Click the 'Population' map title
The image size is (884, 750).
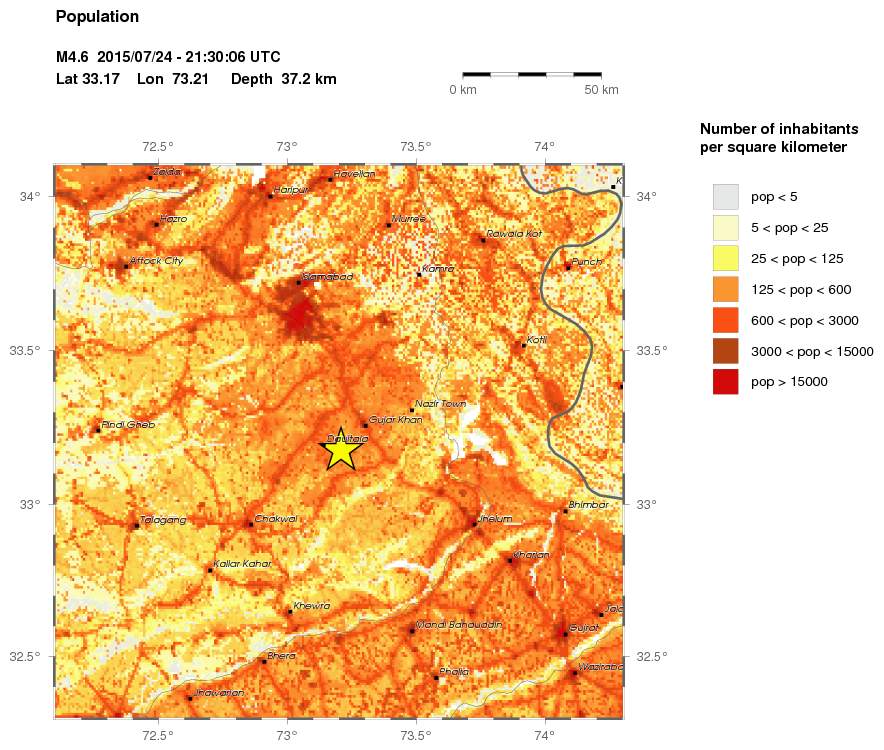97,17
